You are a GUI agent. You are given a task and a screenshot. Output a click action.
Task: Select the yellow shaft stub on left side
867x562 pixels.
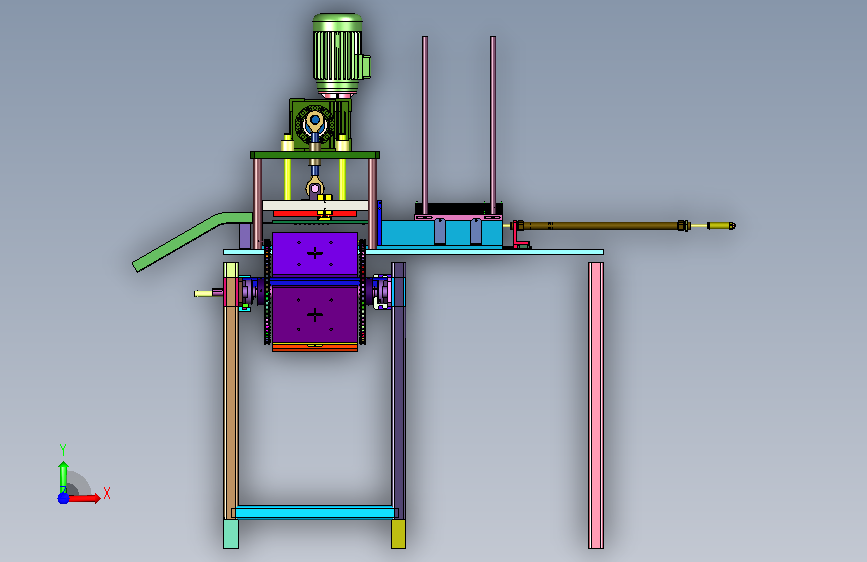point(204,293)
